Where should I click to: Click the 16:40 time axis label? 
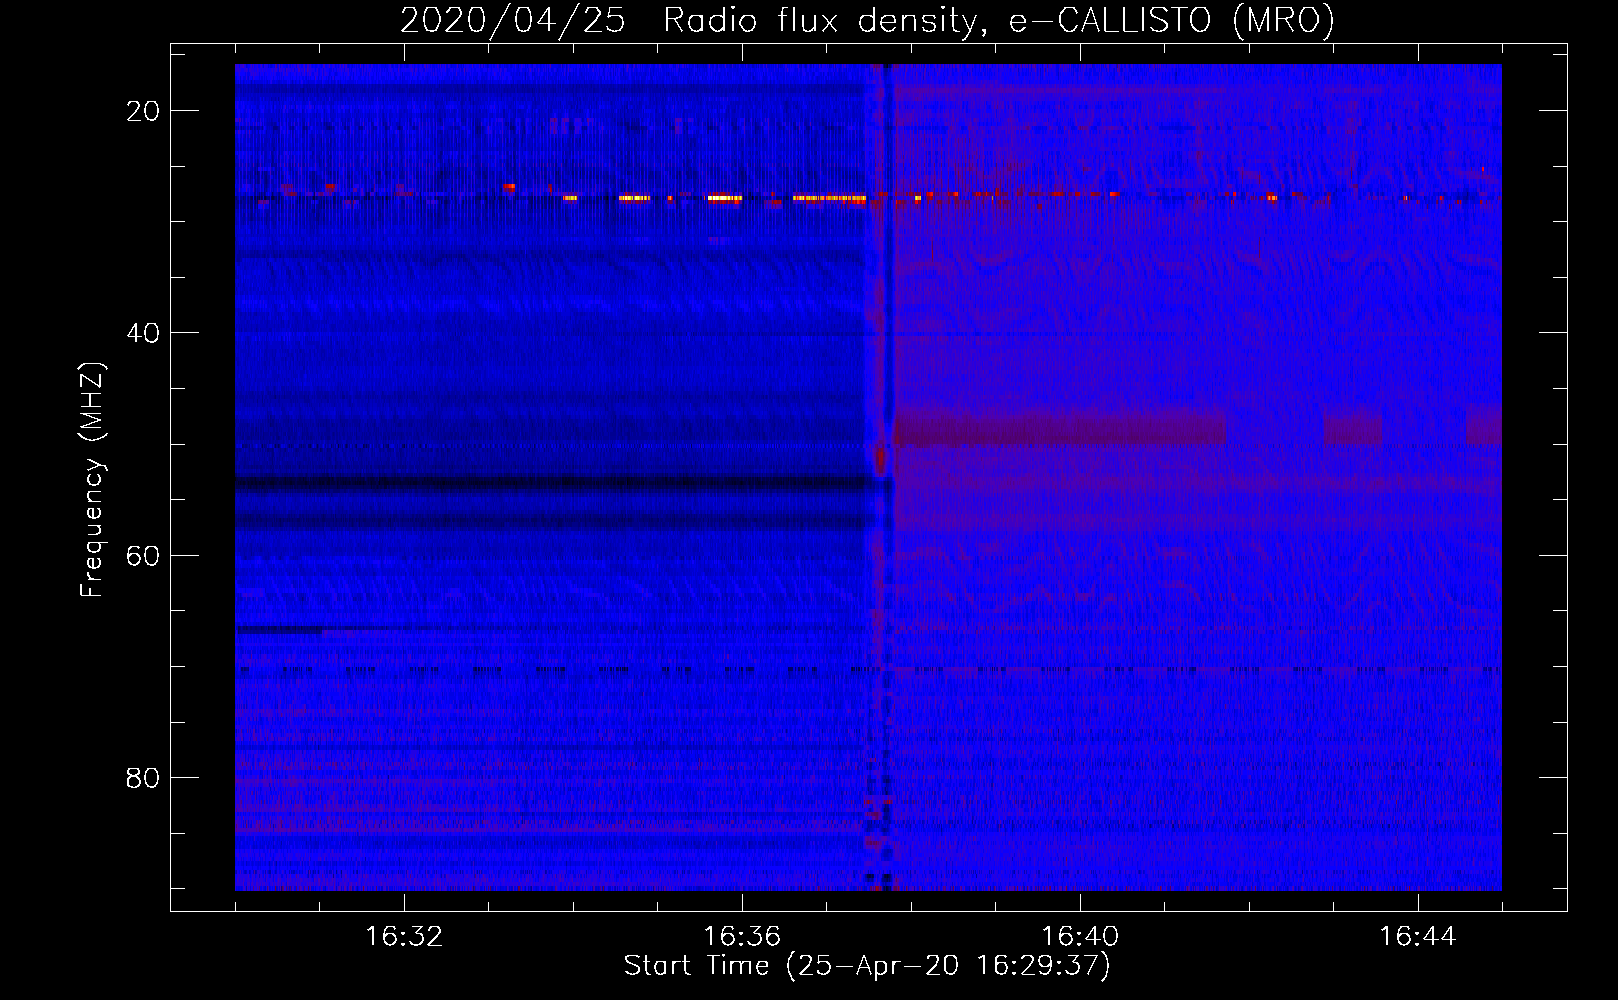tap(1080, 937)
